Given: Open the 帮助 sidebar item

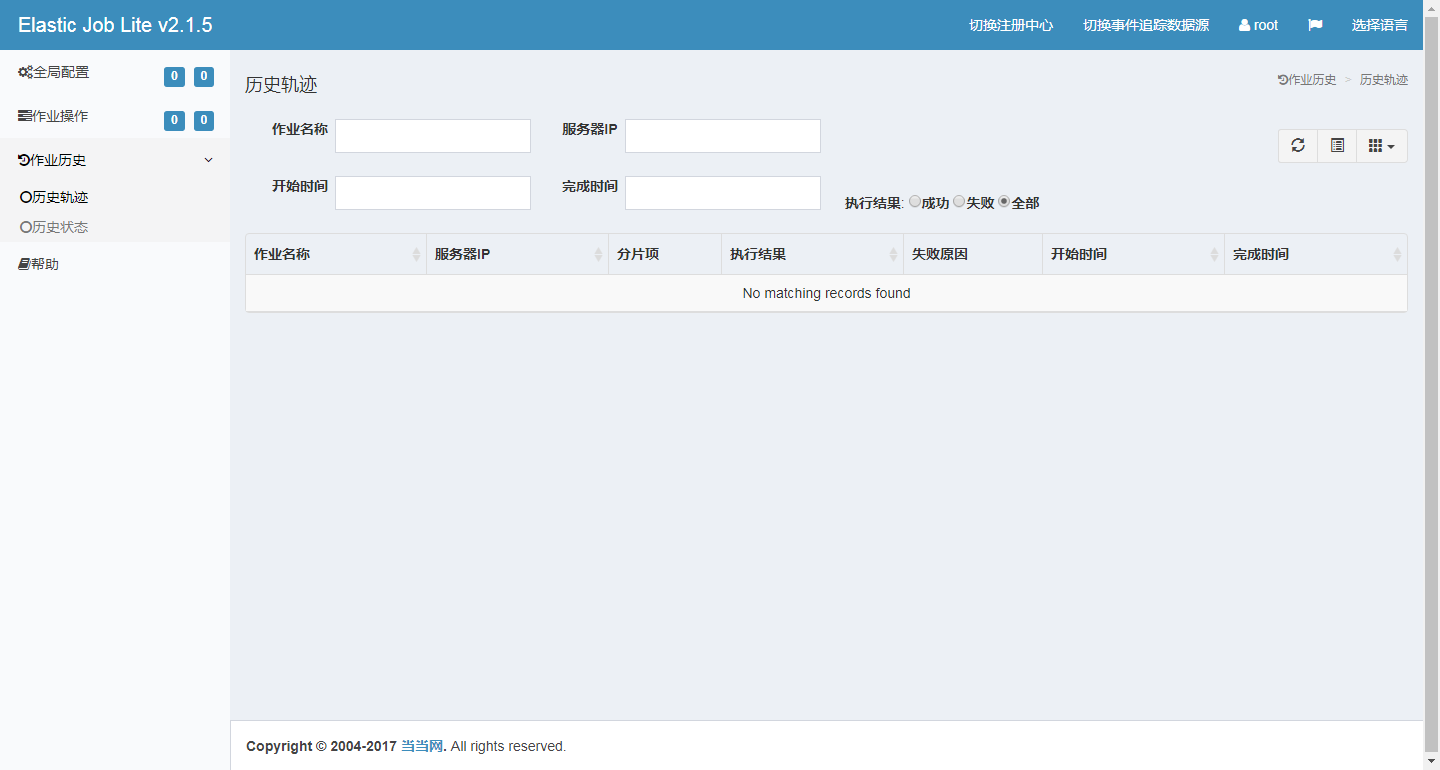Looking at the screenshot, I should (44, 264).
